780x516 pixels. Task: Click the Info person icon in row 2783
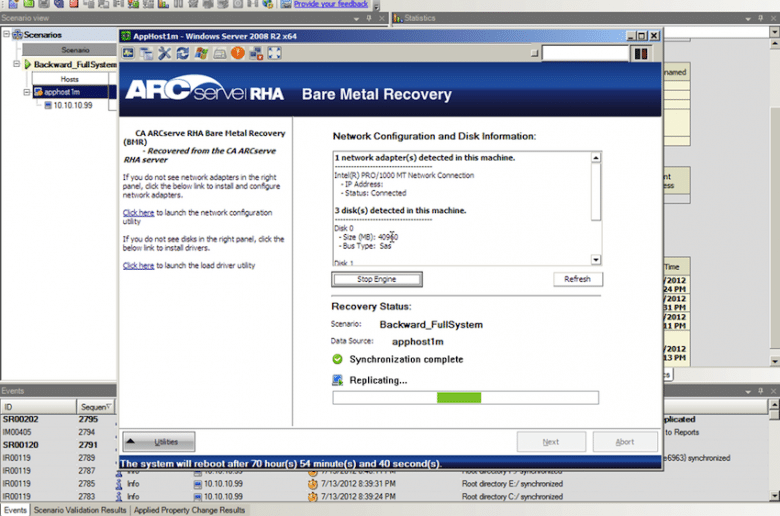click(119, 496)
